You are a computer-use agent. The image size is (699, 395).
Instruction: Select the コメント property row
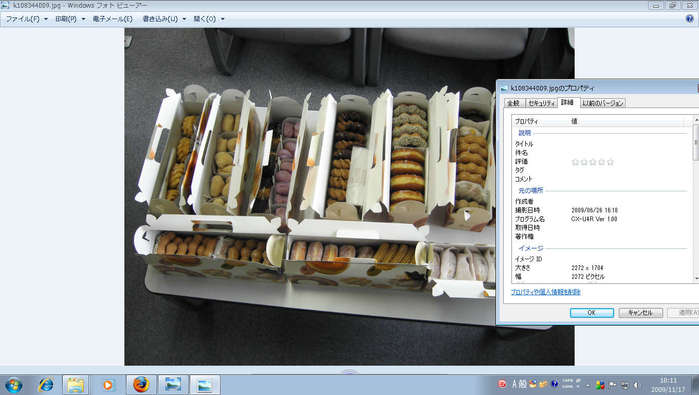[x=602, y=179]
